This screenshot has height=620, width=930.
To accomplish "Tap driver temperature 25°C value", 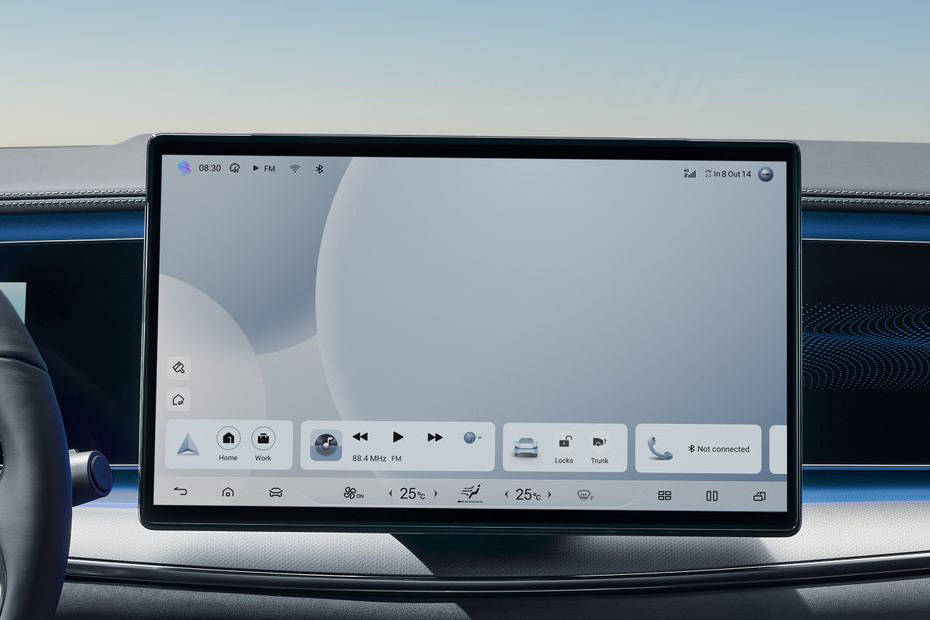I will [412, 494].
